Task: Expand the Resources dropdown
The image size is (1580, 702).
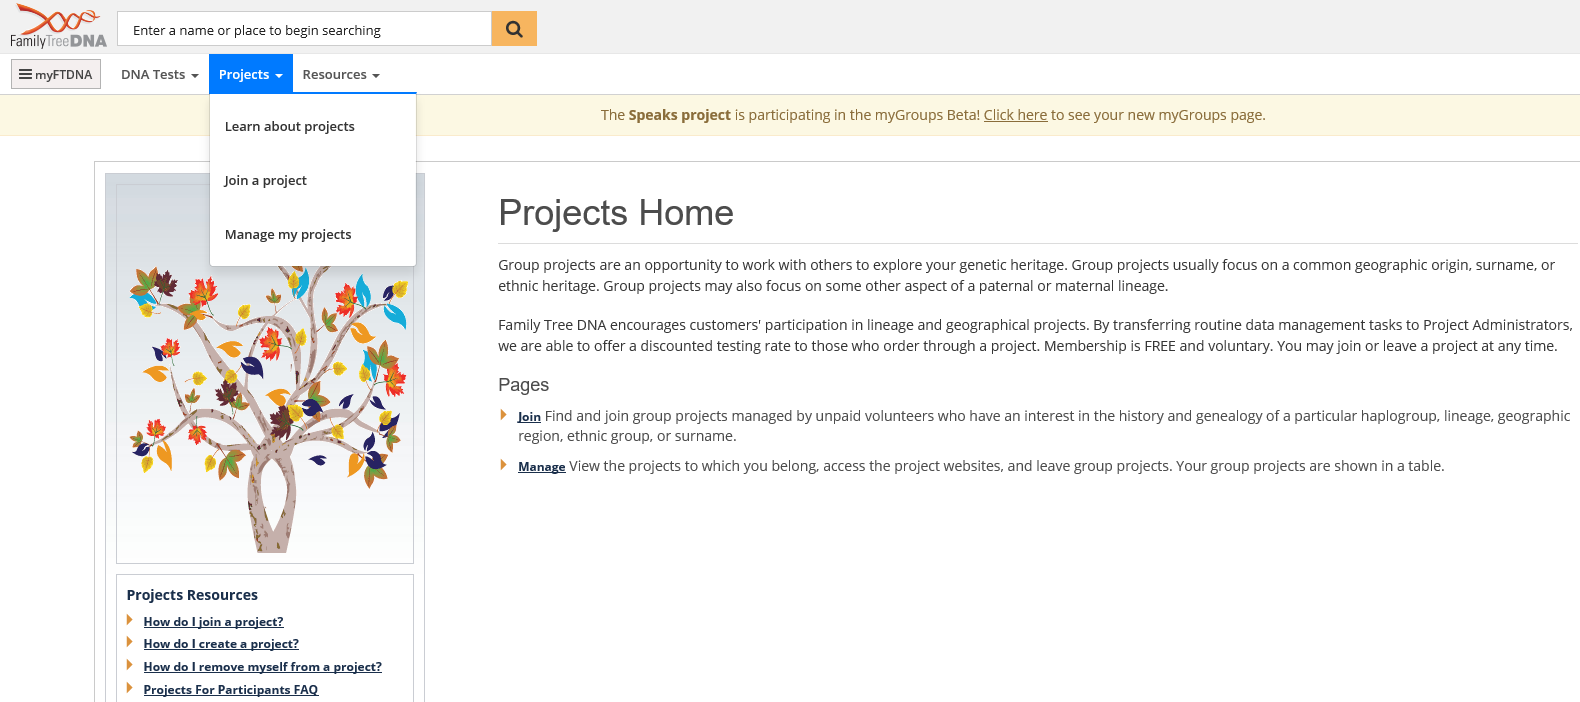Action: (341, 75)
